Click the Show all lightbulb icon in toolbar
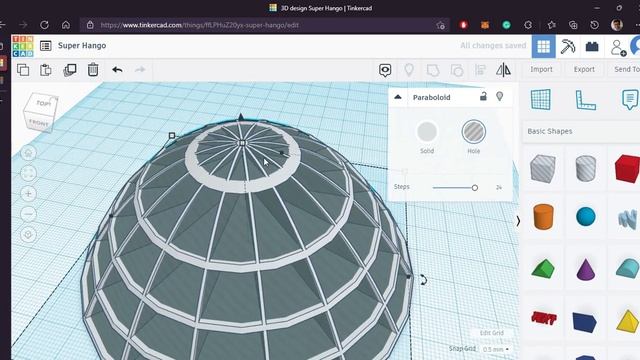The image size is (640, 360). 409,70
